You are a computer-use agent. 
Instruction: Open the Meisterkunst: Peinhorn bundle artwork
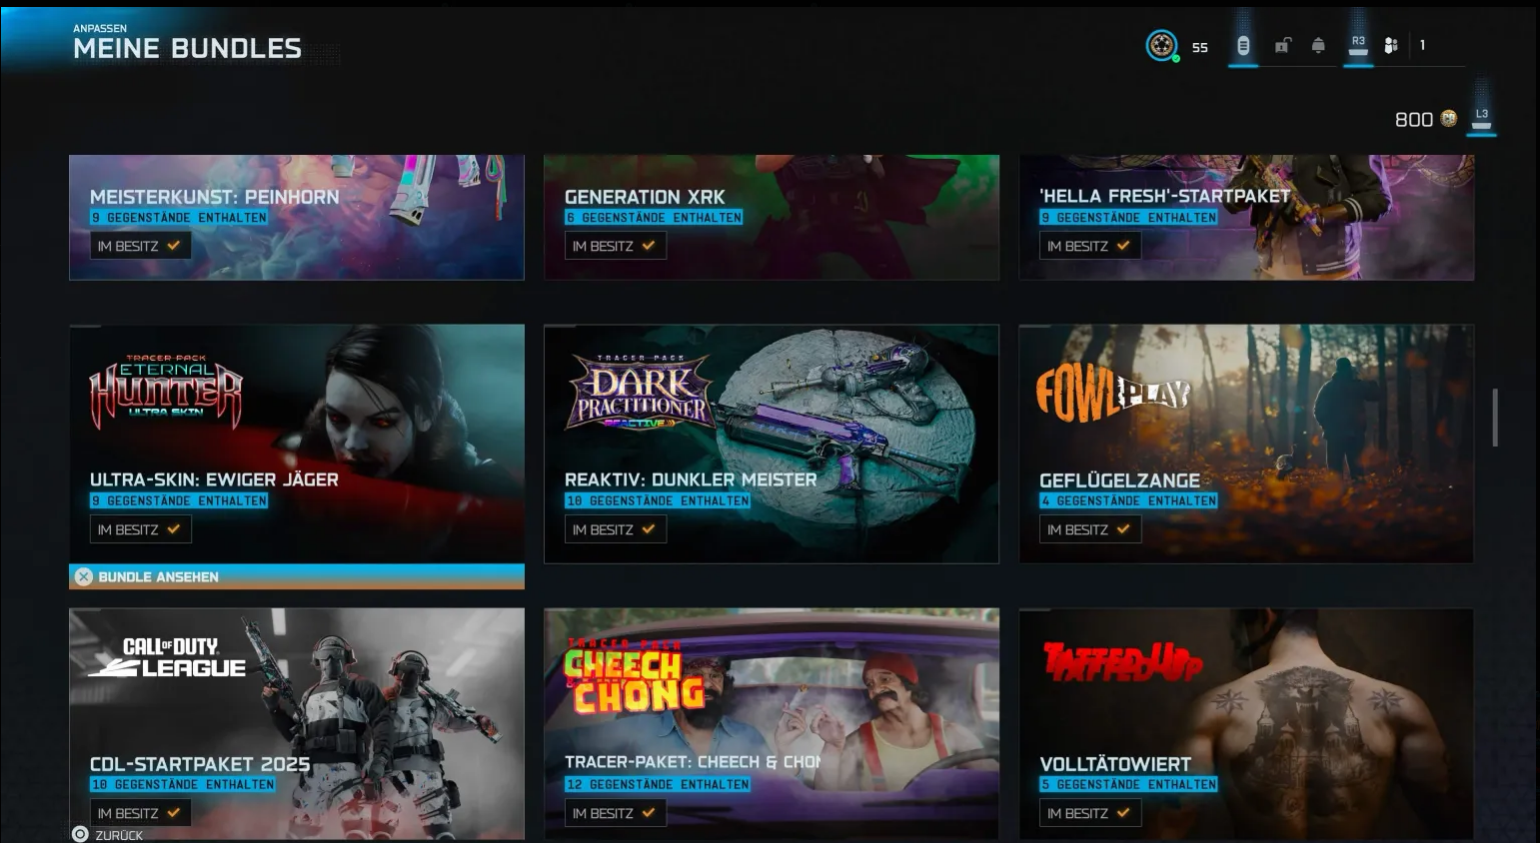click(x=297, y=217)
